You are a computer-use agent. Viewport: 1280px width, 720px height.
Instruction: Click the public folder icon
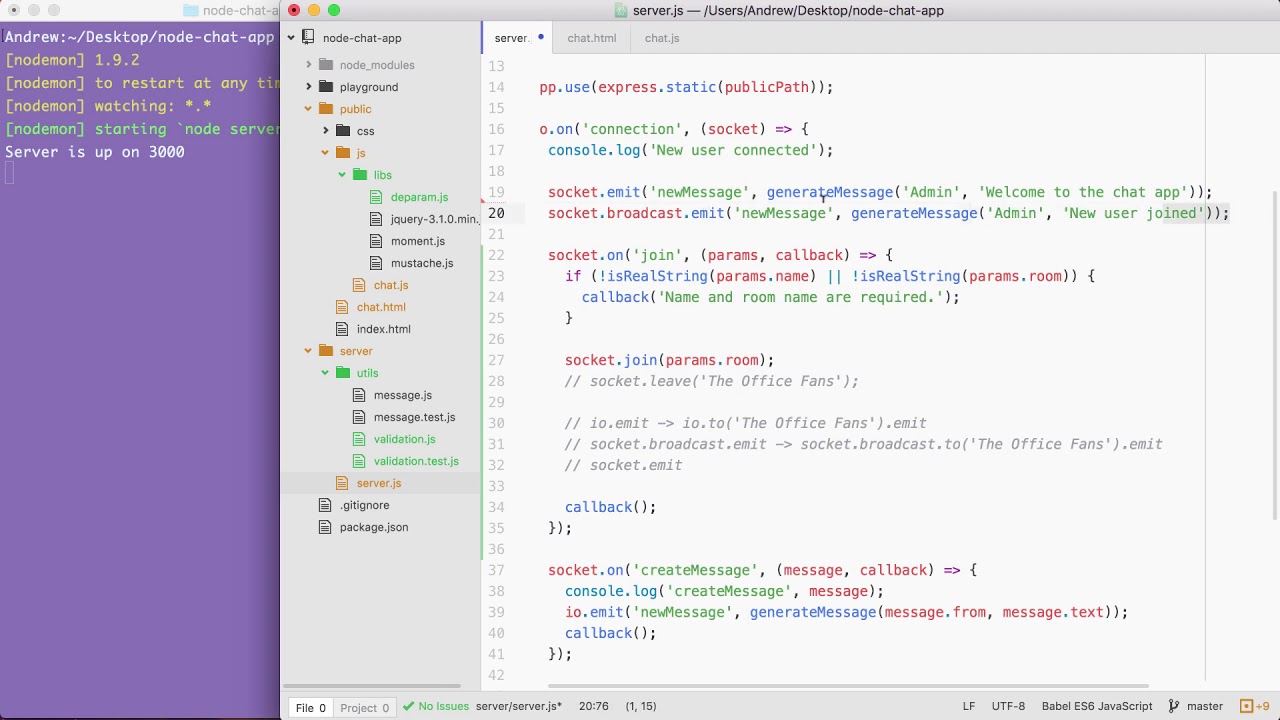point(326,109)
